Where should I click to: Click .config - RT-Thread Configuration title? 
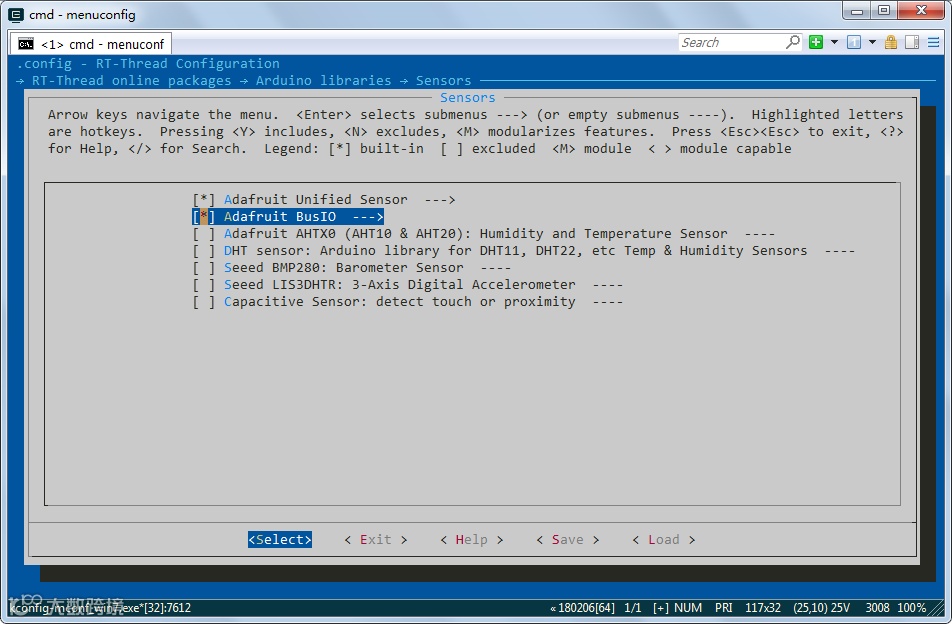pyautogui.click(x=148, y=64)
